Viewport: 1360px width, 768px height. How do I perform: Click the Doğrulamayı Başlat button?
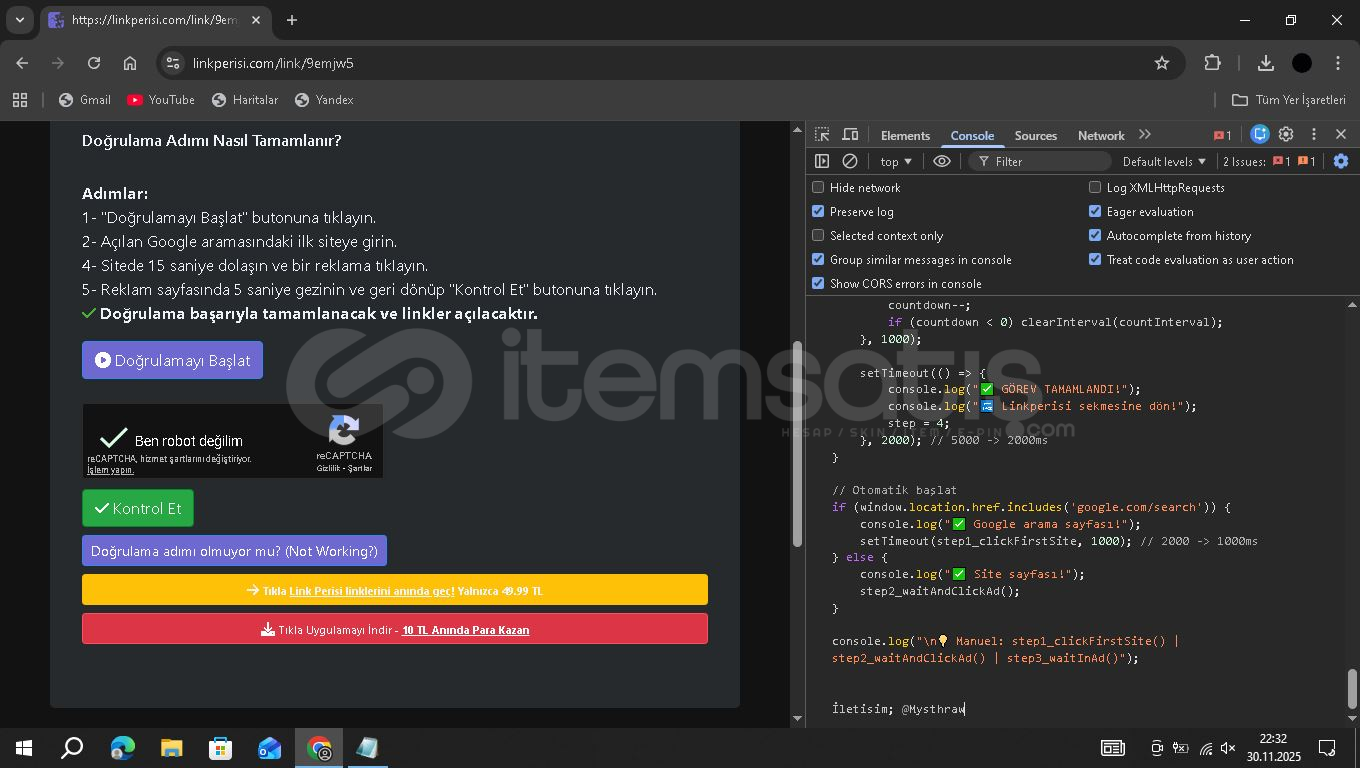click(x=172, y=360)
